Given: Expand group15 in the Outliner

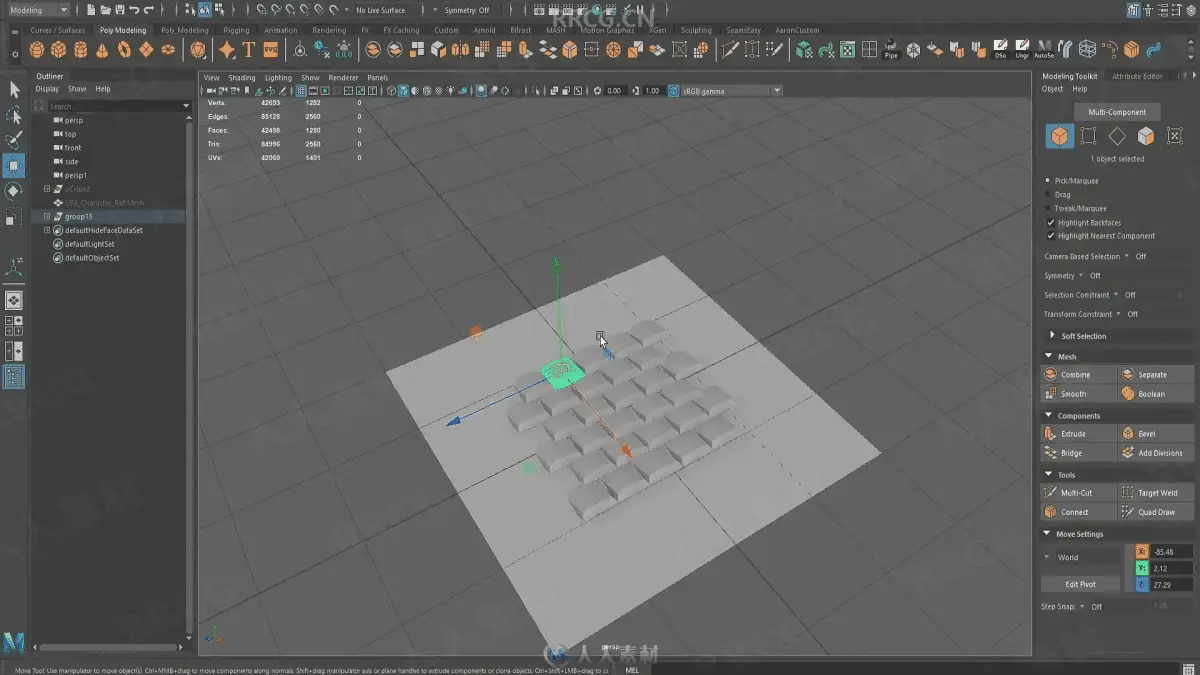Looking at the screenshot, I should click(47, 216).
